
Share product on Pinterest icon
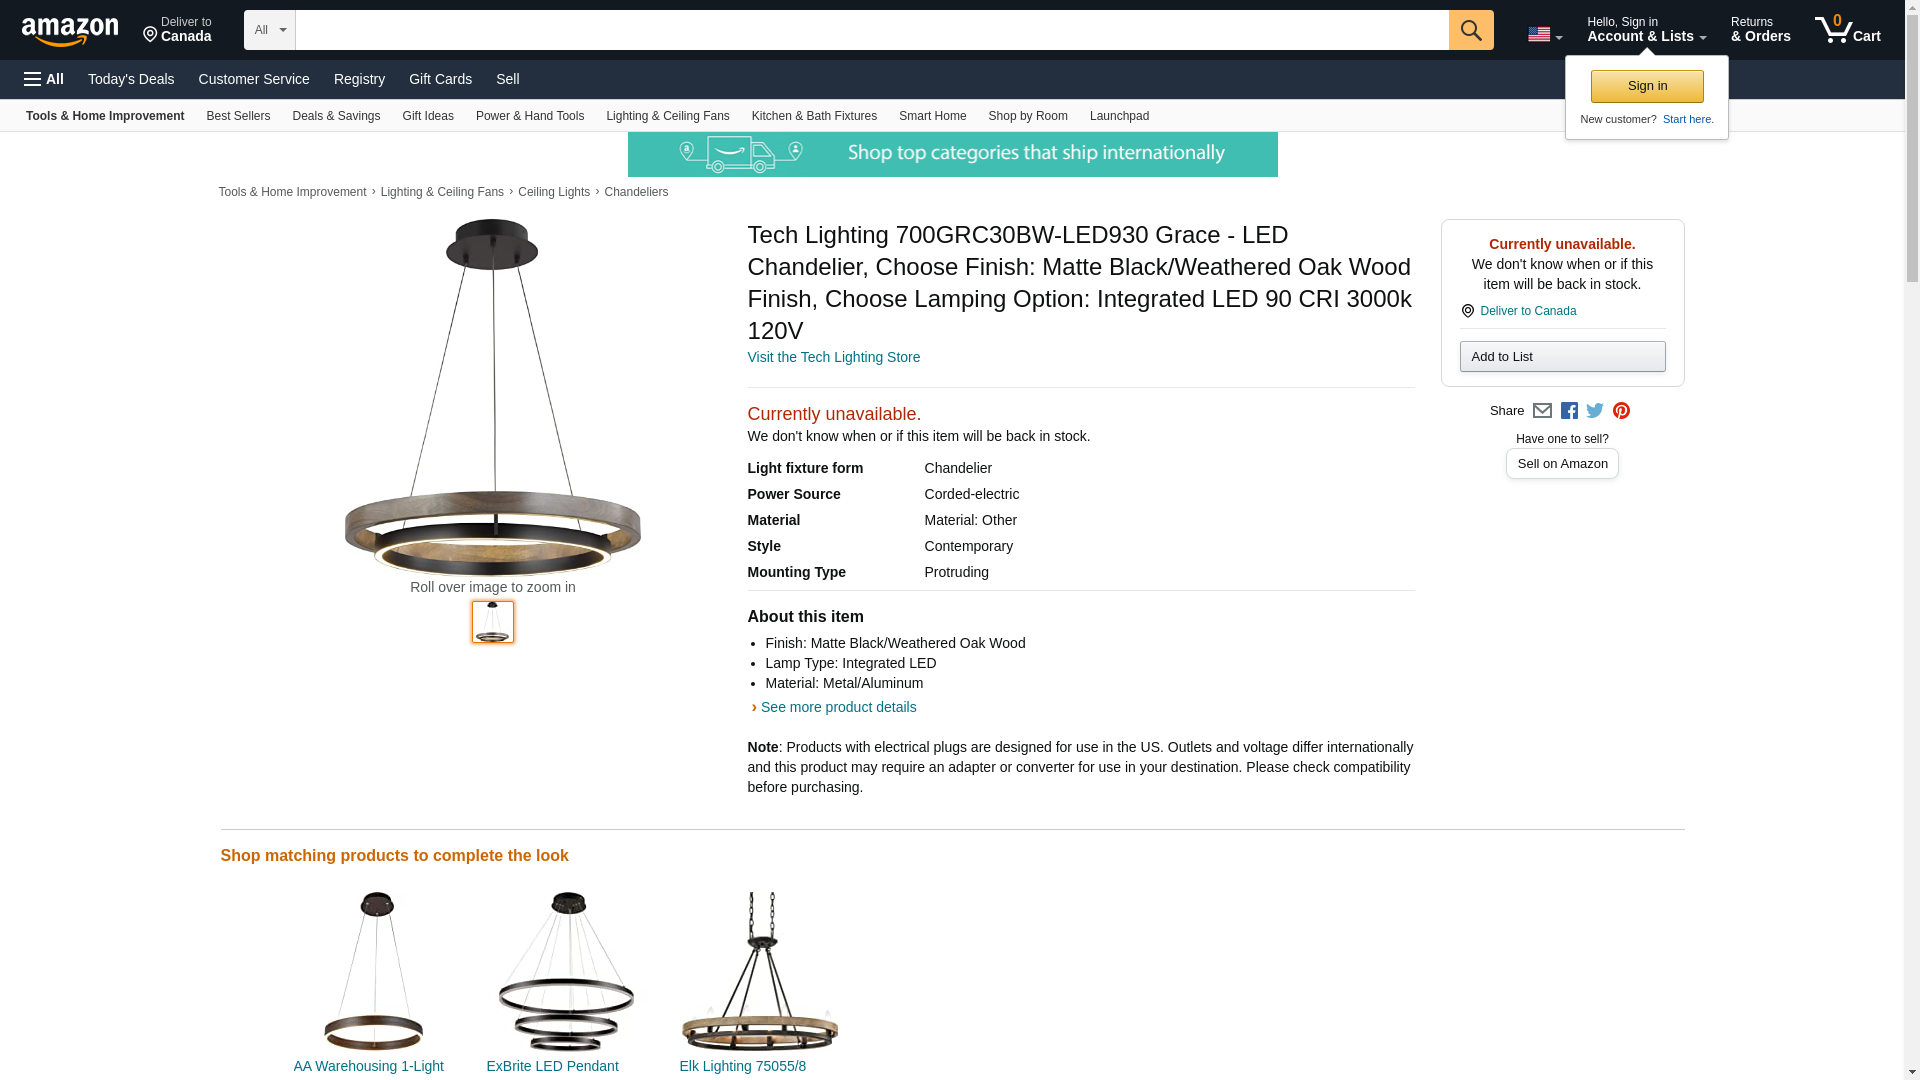(1621, 411)
